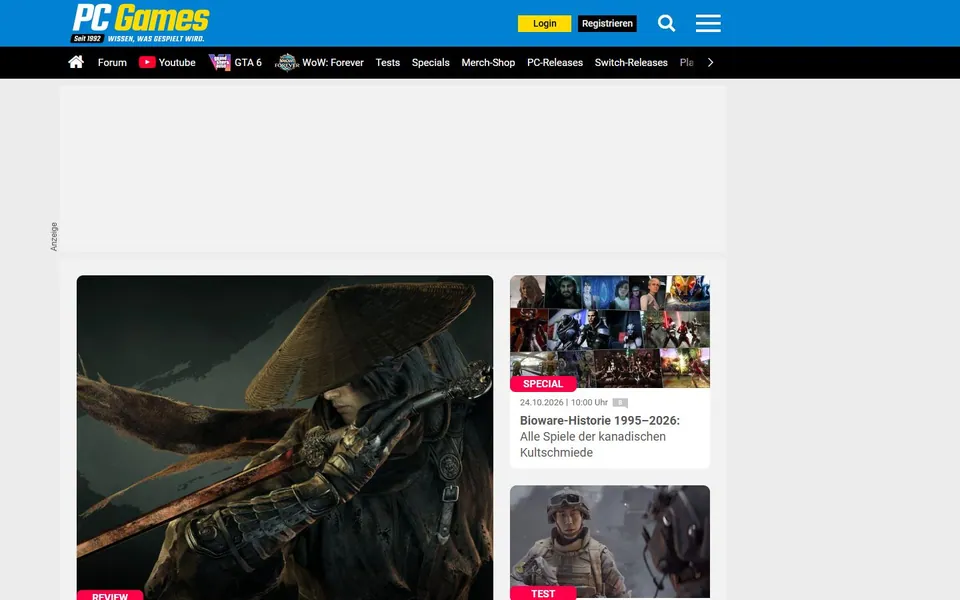Open the WoW: Forever nav link
This screenshot has height=600, width=960.
pos(332,62)
